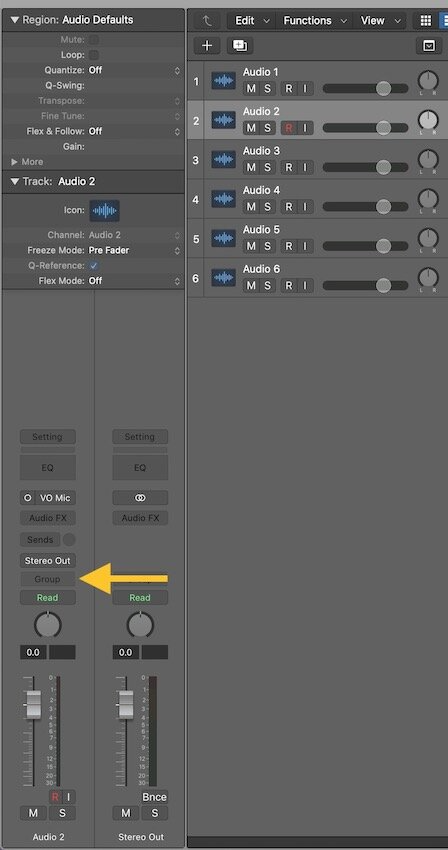Image resolution: width=448 pixels, height=850 pixels.
Task: Click the back-arrow icon beside Edit
Action: tap(207, 21)
